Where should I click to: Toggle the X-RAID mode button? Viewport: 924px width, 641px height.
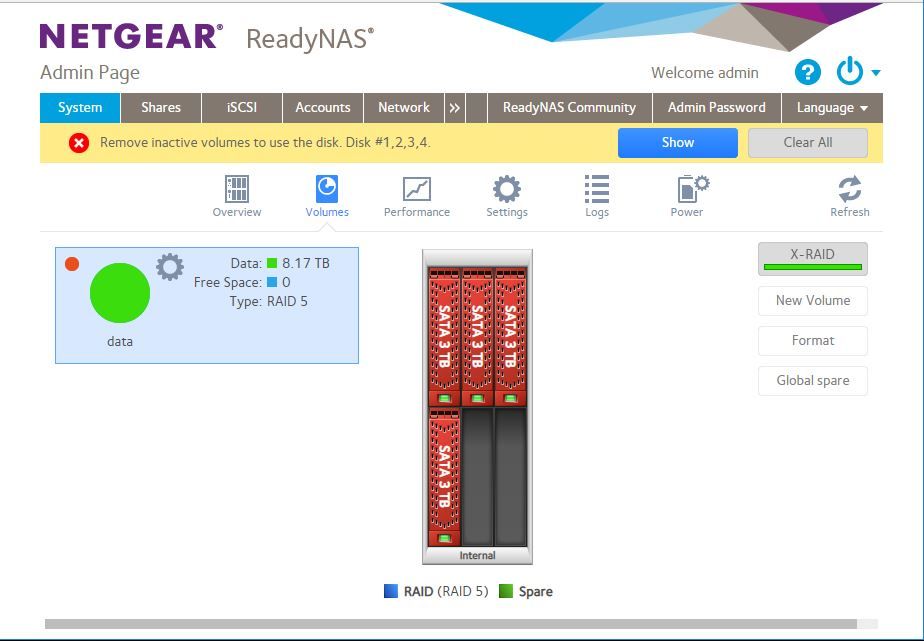(813, 259)
